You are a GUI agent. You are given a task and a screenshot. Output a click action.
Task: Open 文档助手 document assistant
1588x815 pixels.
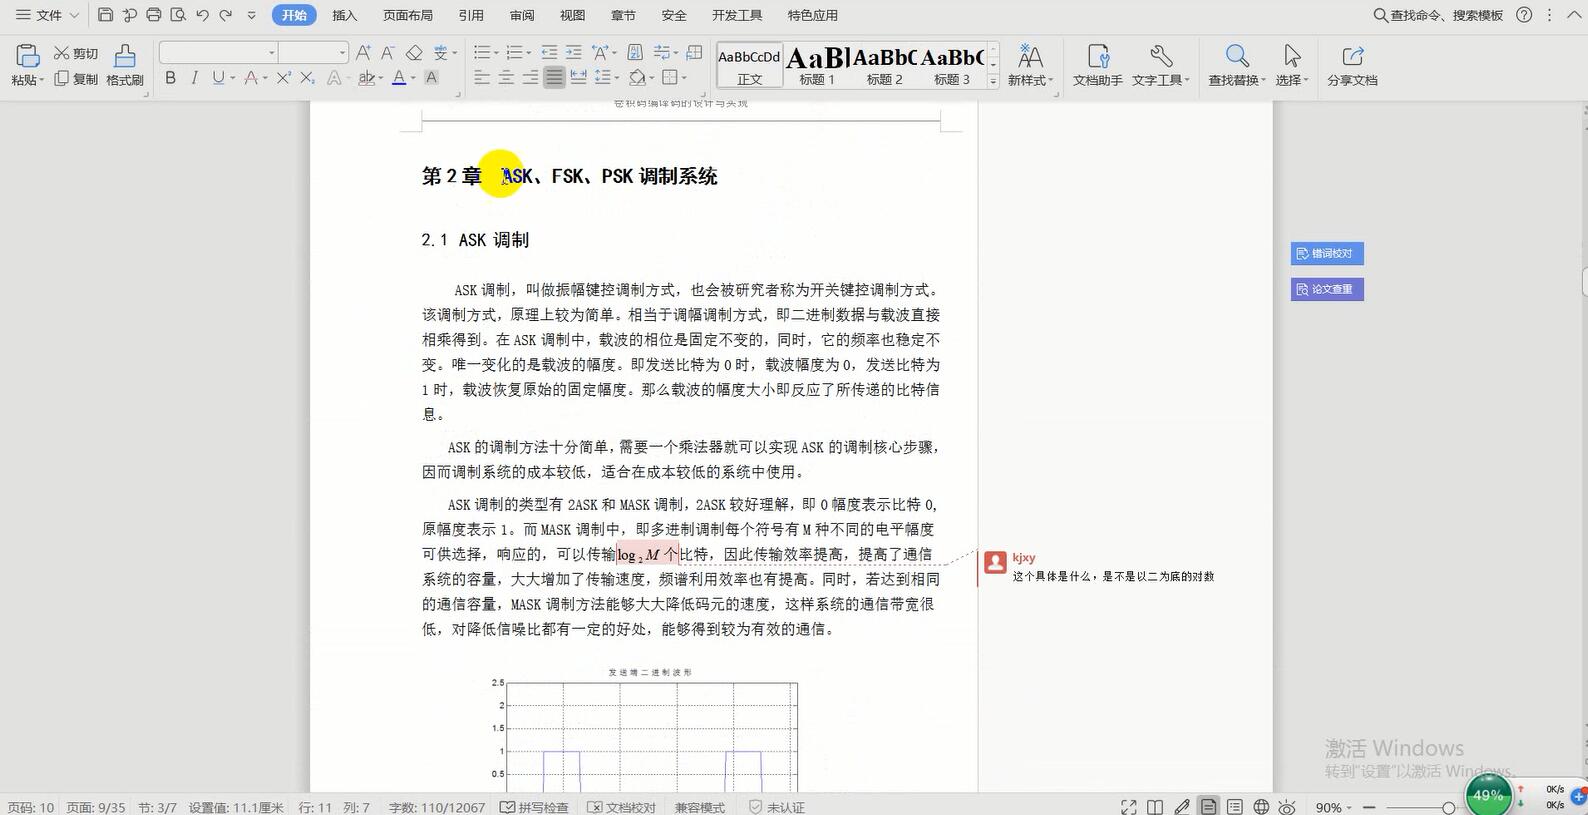pyautogui.click(x=1098, y=65)
